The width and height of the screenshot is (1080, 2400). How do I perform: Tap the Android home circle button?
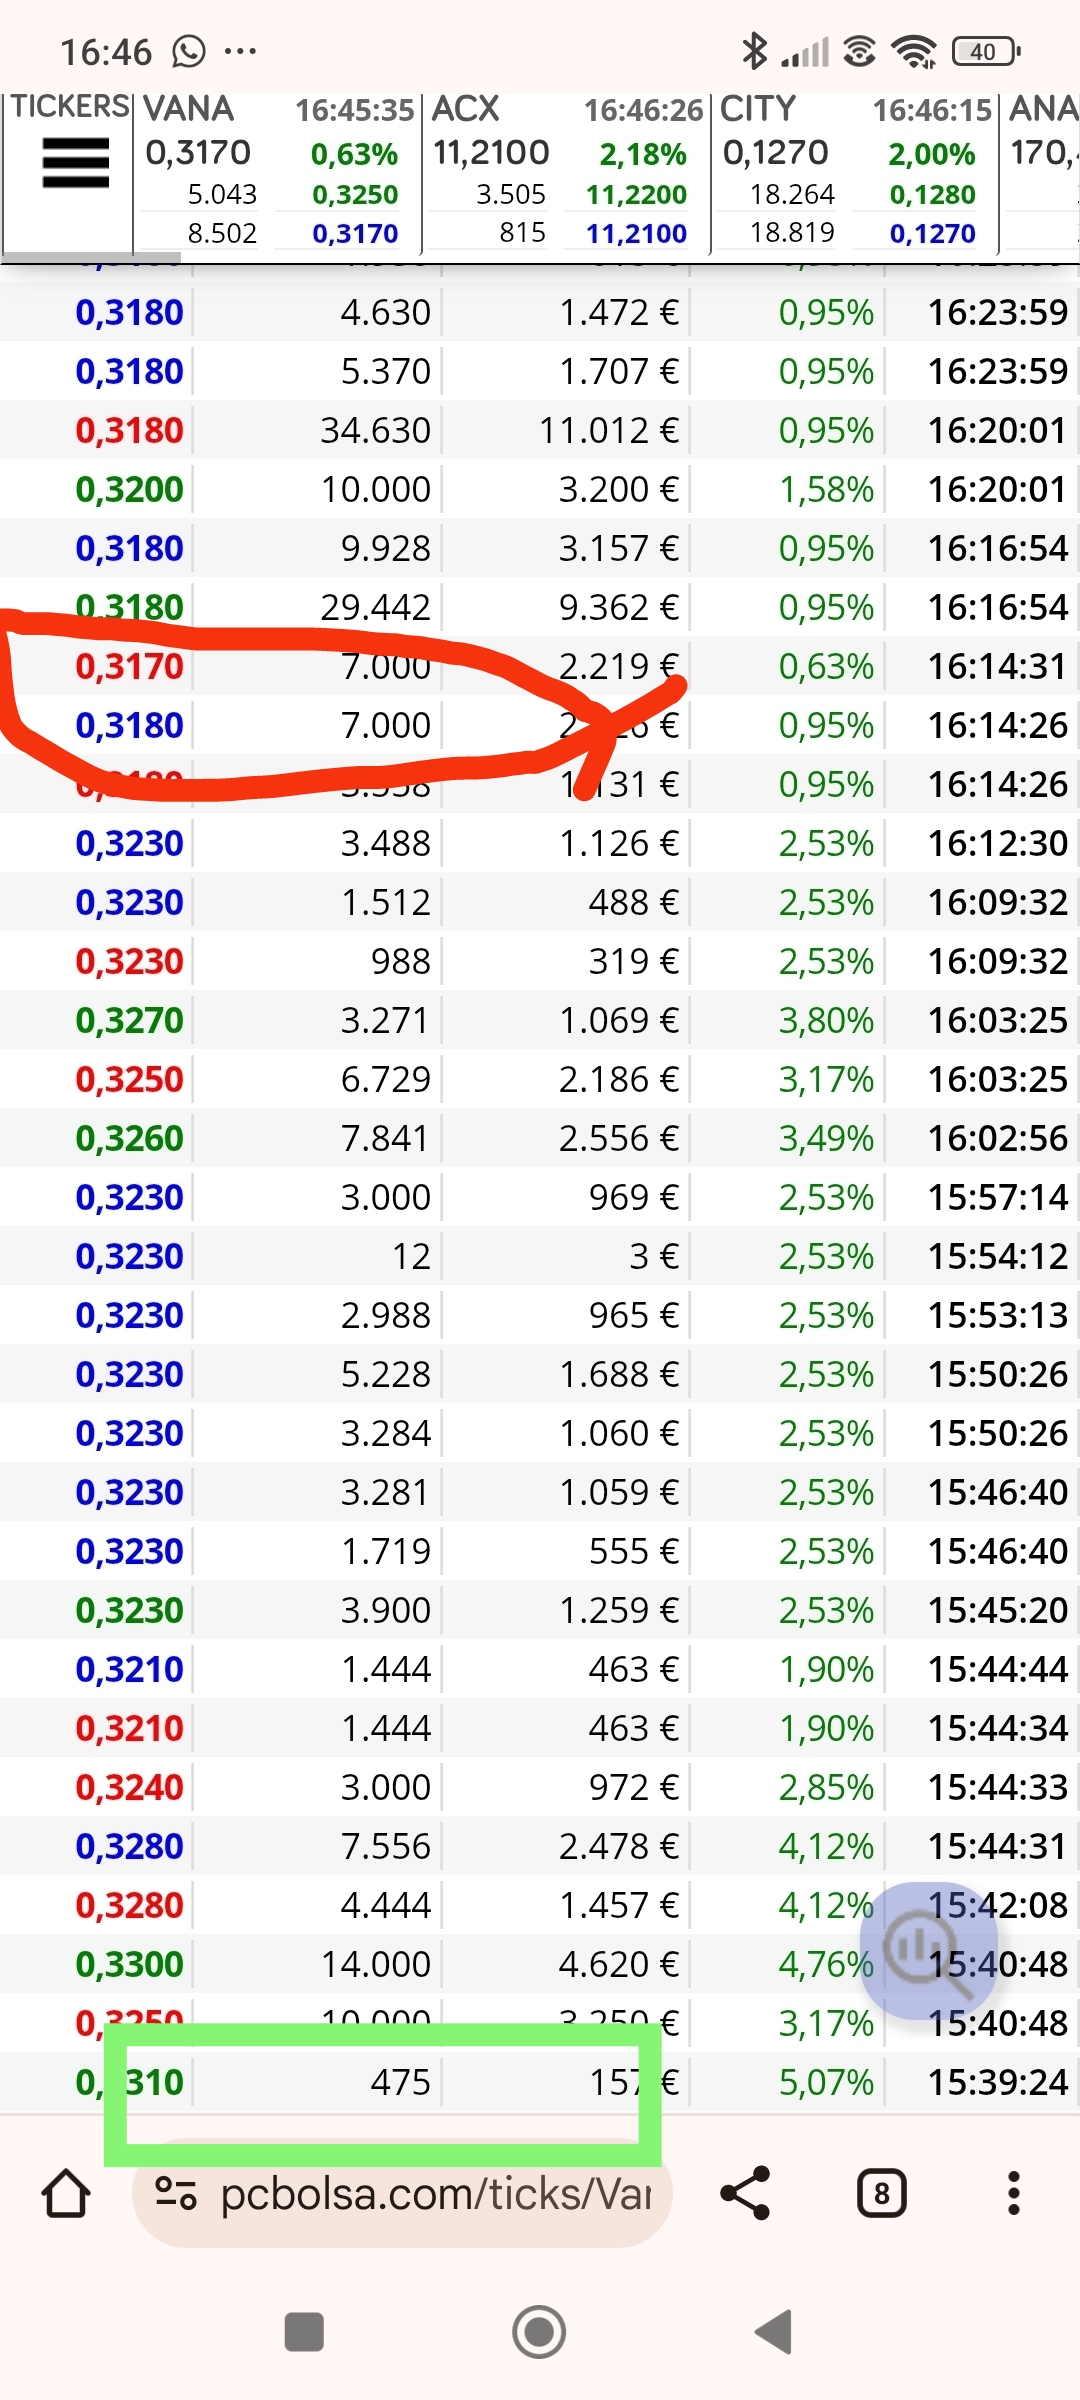tap(539, 2332)
